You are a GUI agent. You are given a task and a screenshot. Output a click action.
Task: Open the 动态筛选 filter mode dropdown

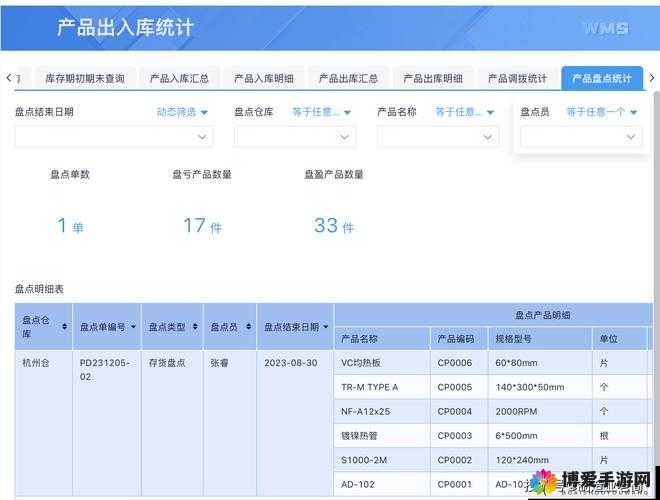coord(182,112)
